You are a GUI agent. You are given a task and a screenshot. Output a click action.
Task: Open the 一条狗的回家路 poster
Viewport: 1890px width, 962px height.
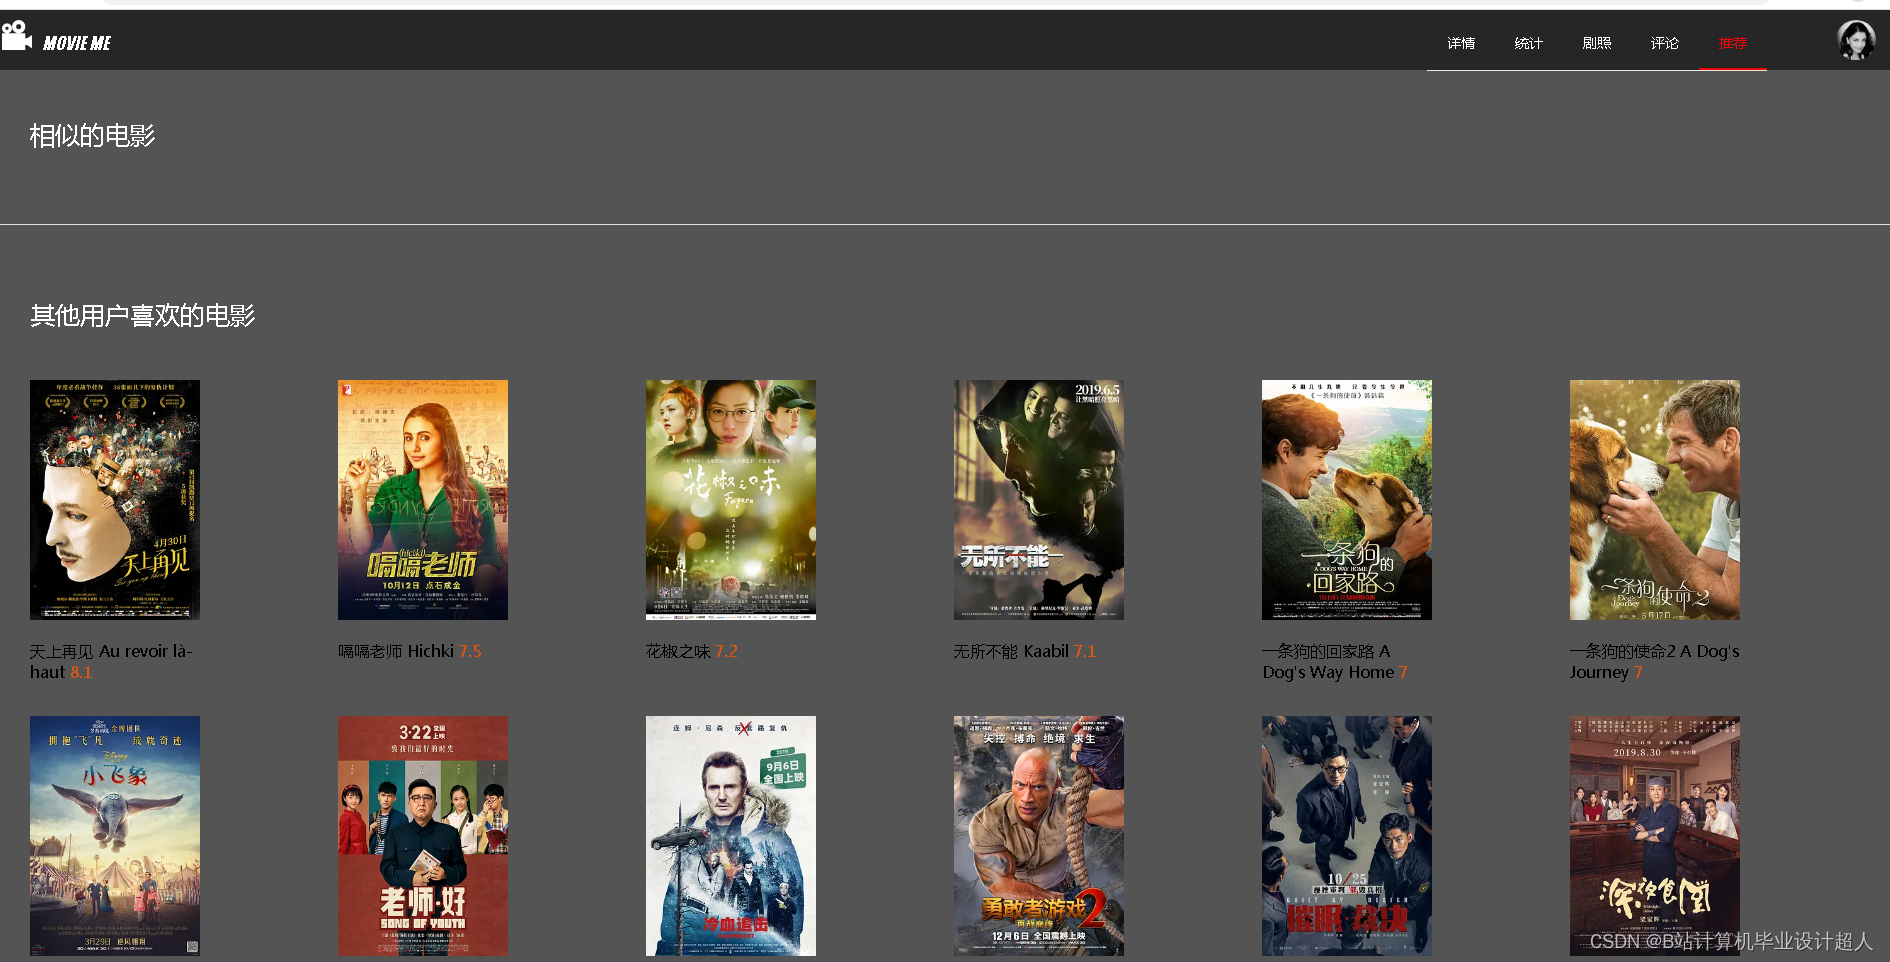[1347, 500]
